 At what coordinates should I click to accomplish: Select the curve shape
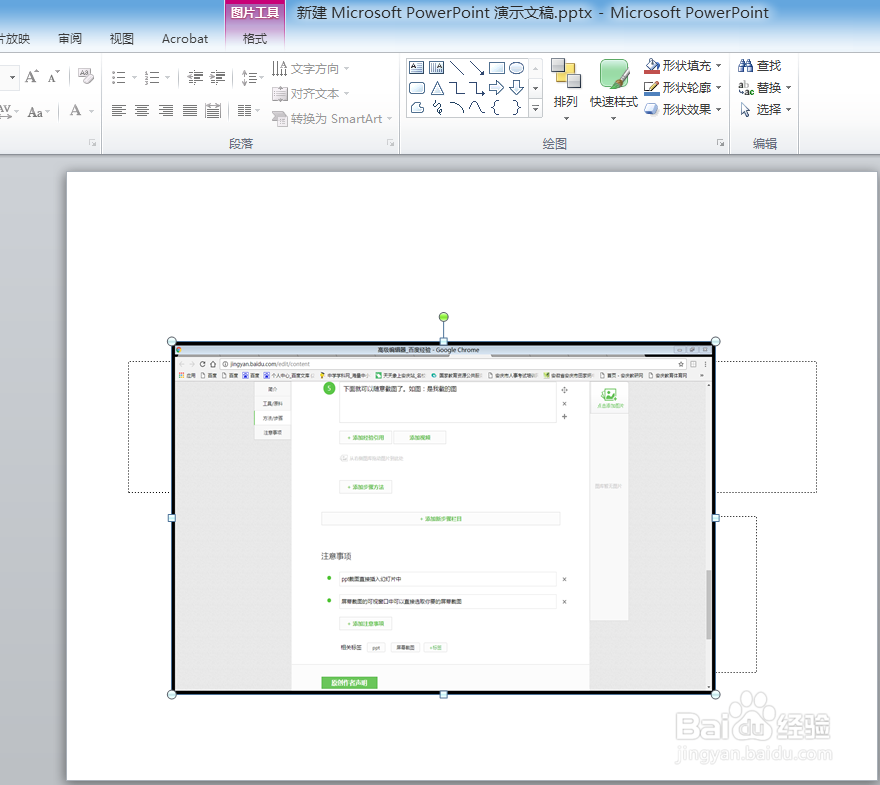477,107
